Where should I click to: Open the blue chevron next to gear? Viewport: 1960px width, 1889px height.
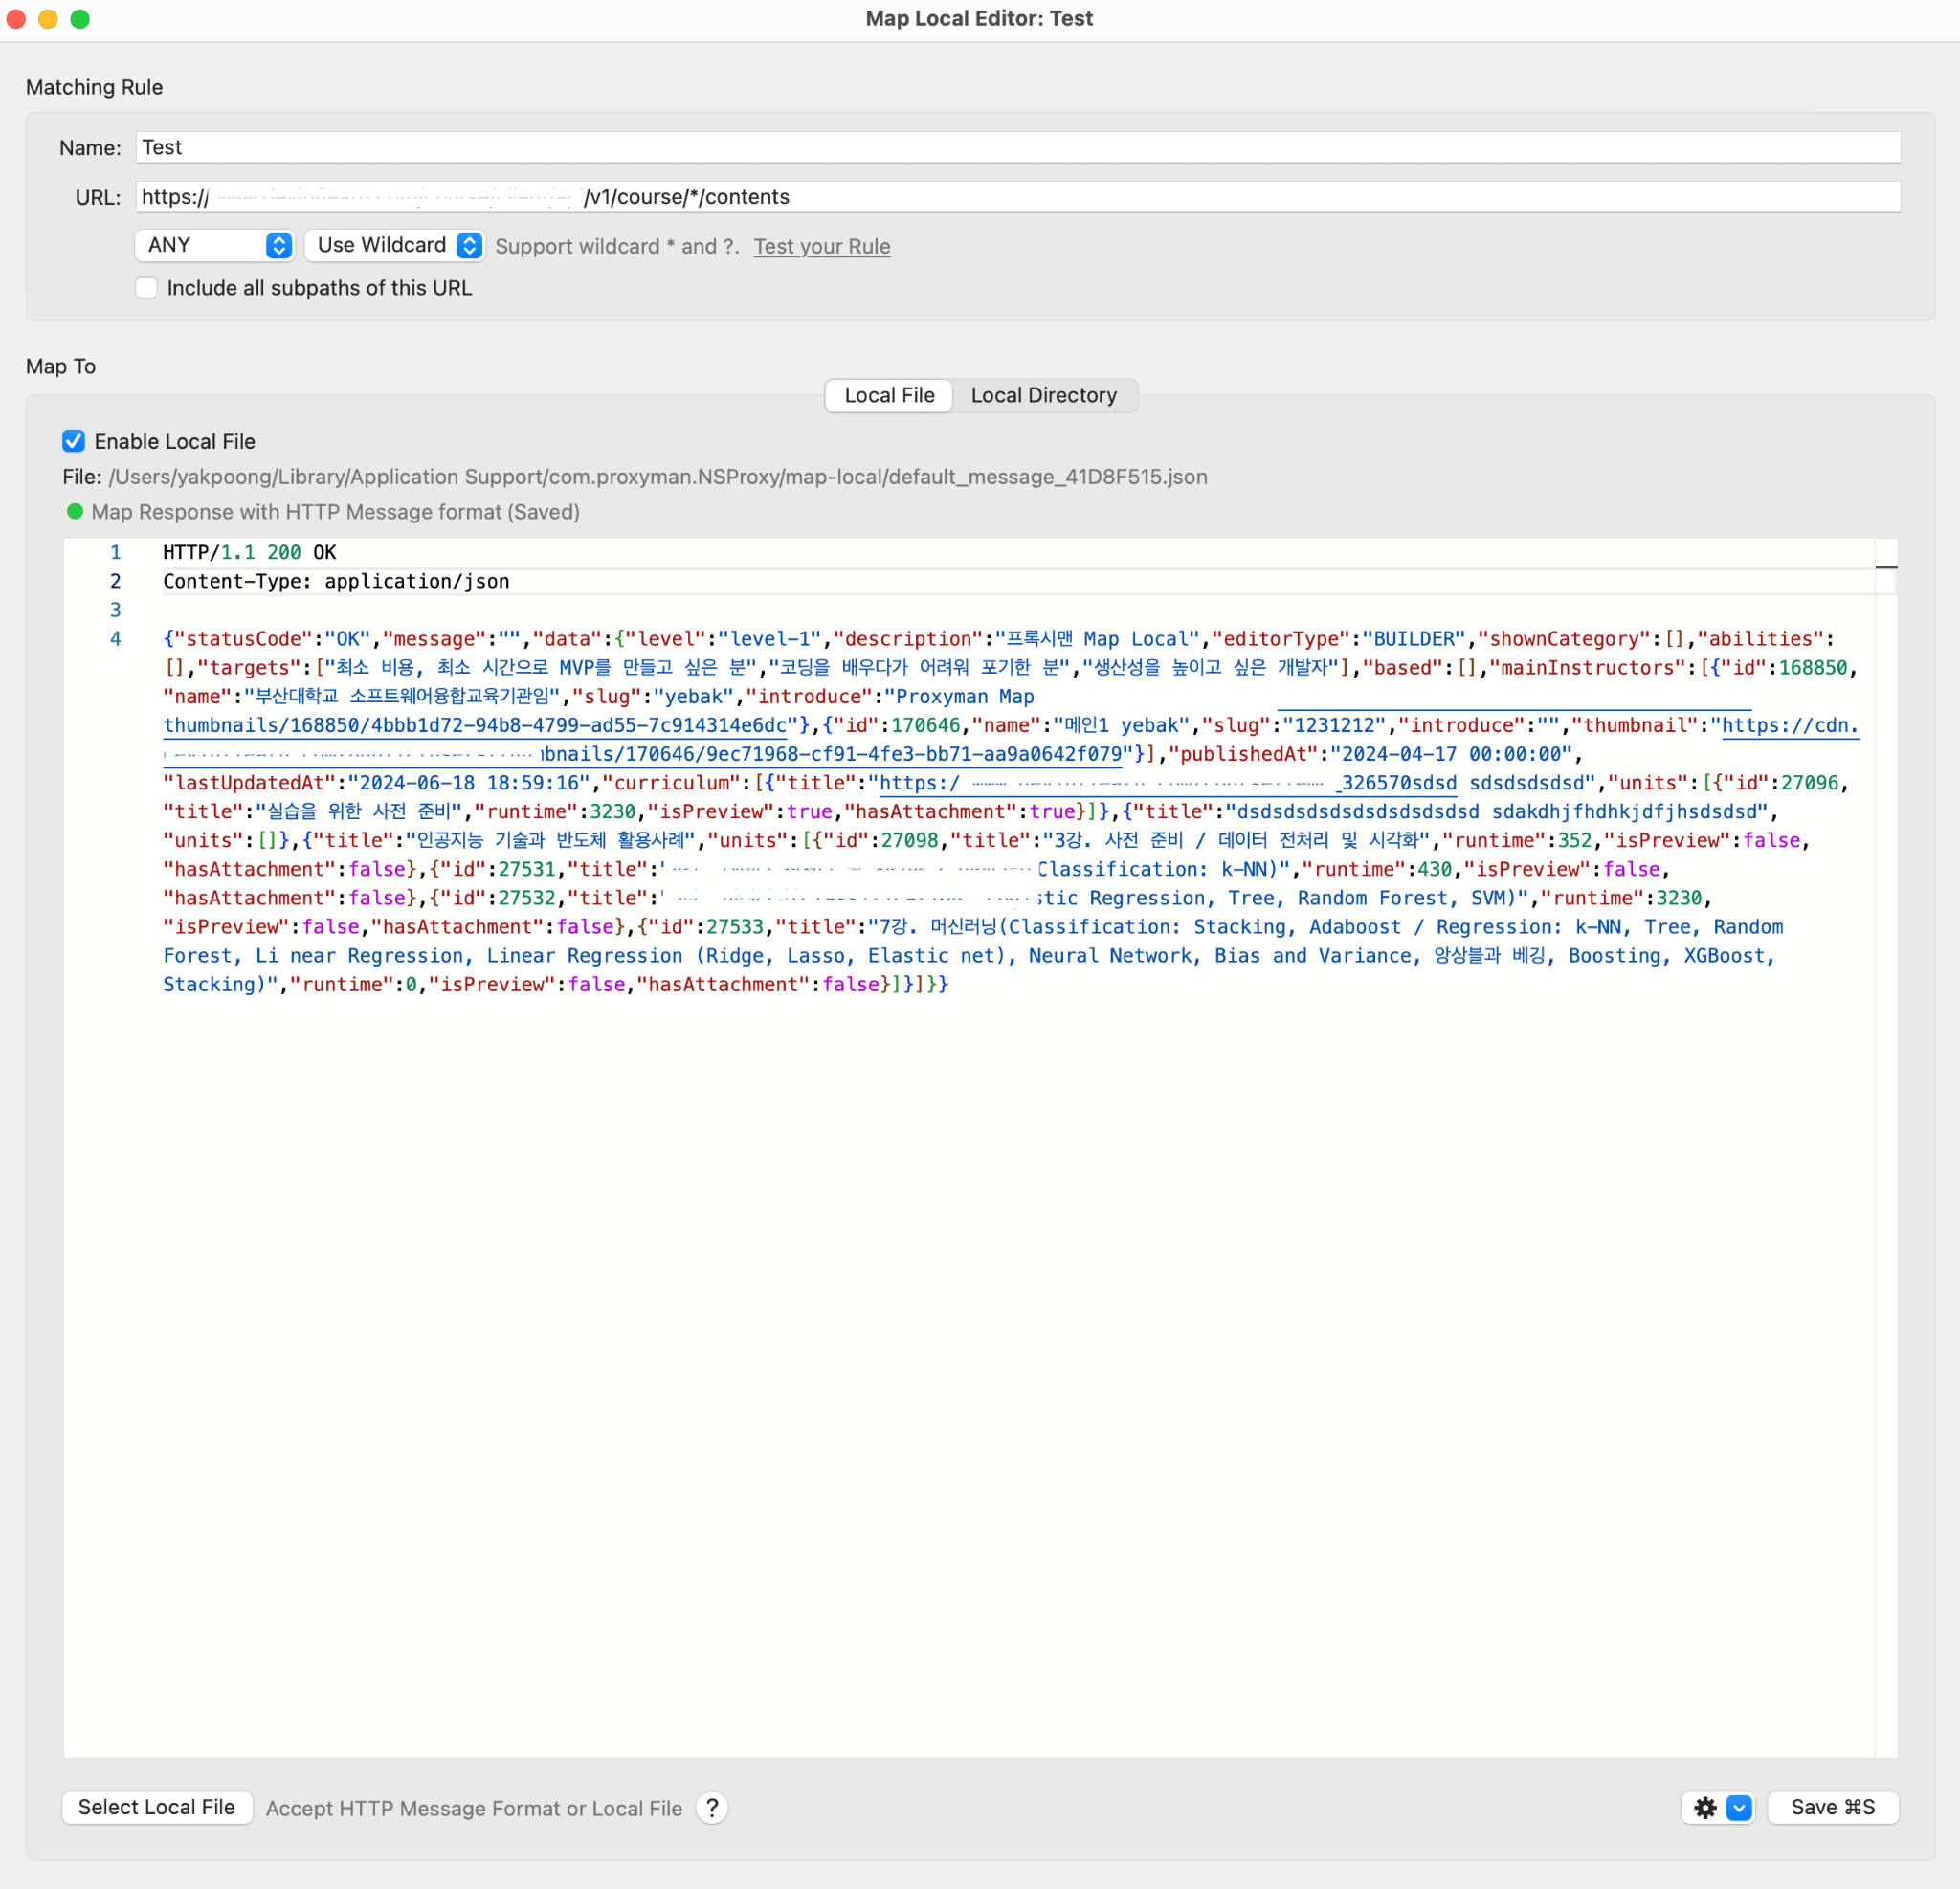(x=1739, y=1807)
